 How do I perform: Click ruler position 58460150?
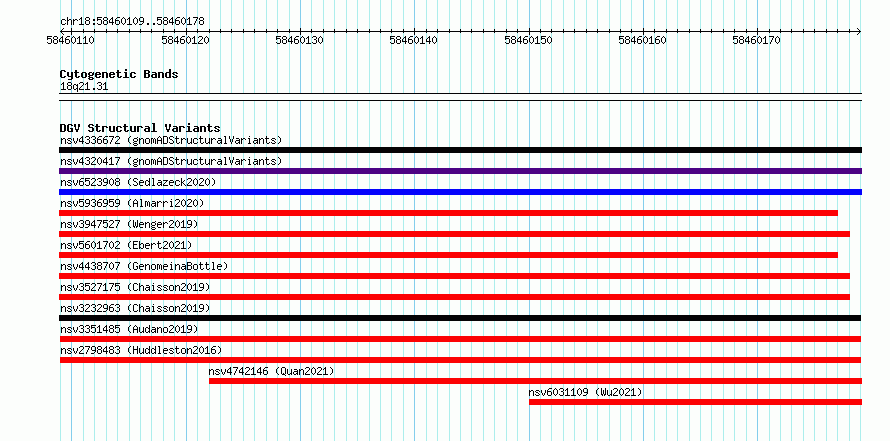(x=528, y=40)
